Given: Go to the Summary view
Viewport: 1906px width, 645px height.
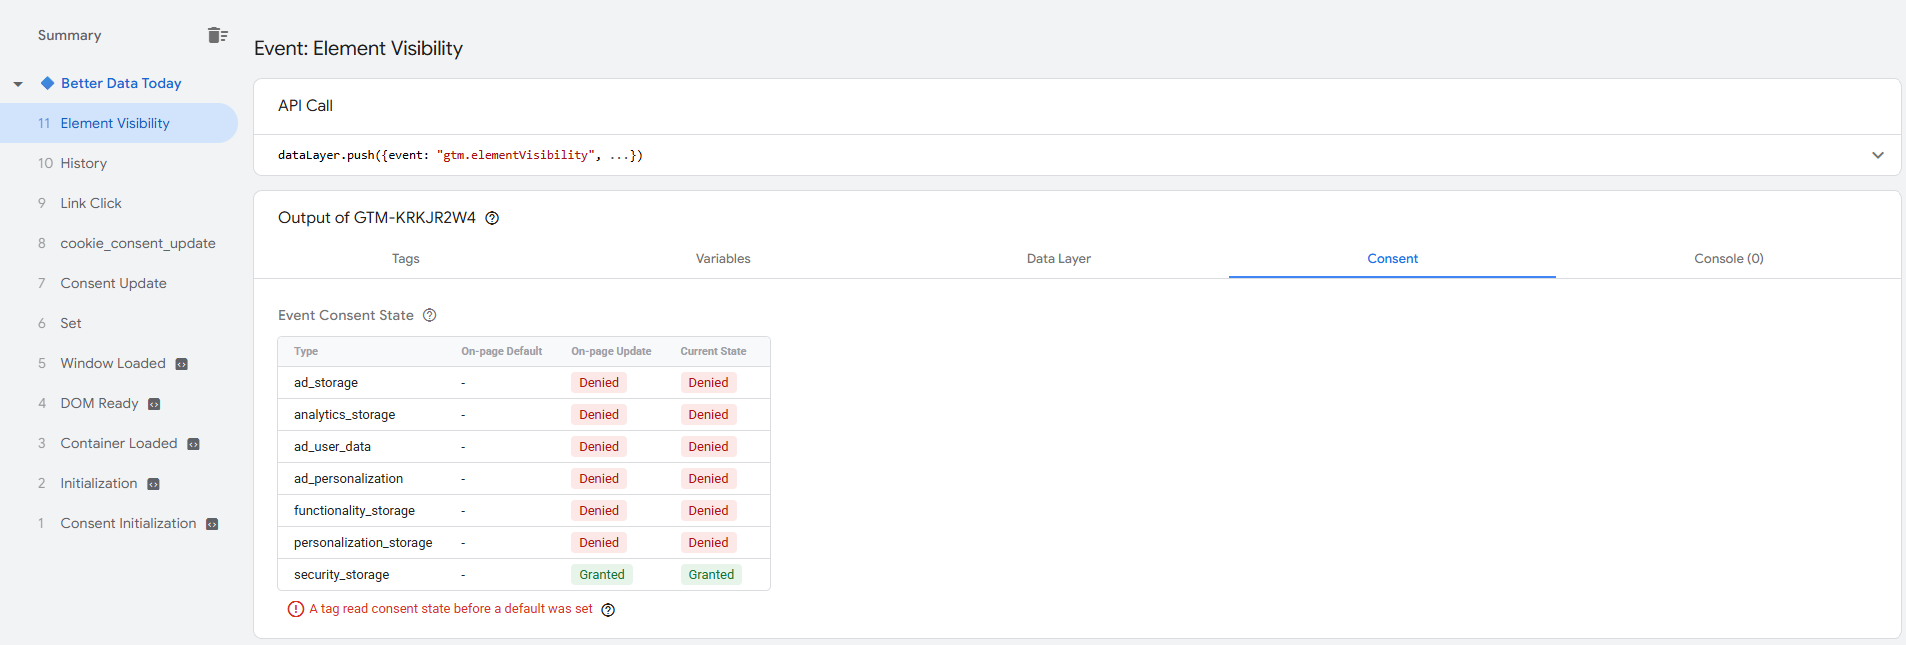Looking at the screenshot, I should 70,35.
